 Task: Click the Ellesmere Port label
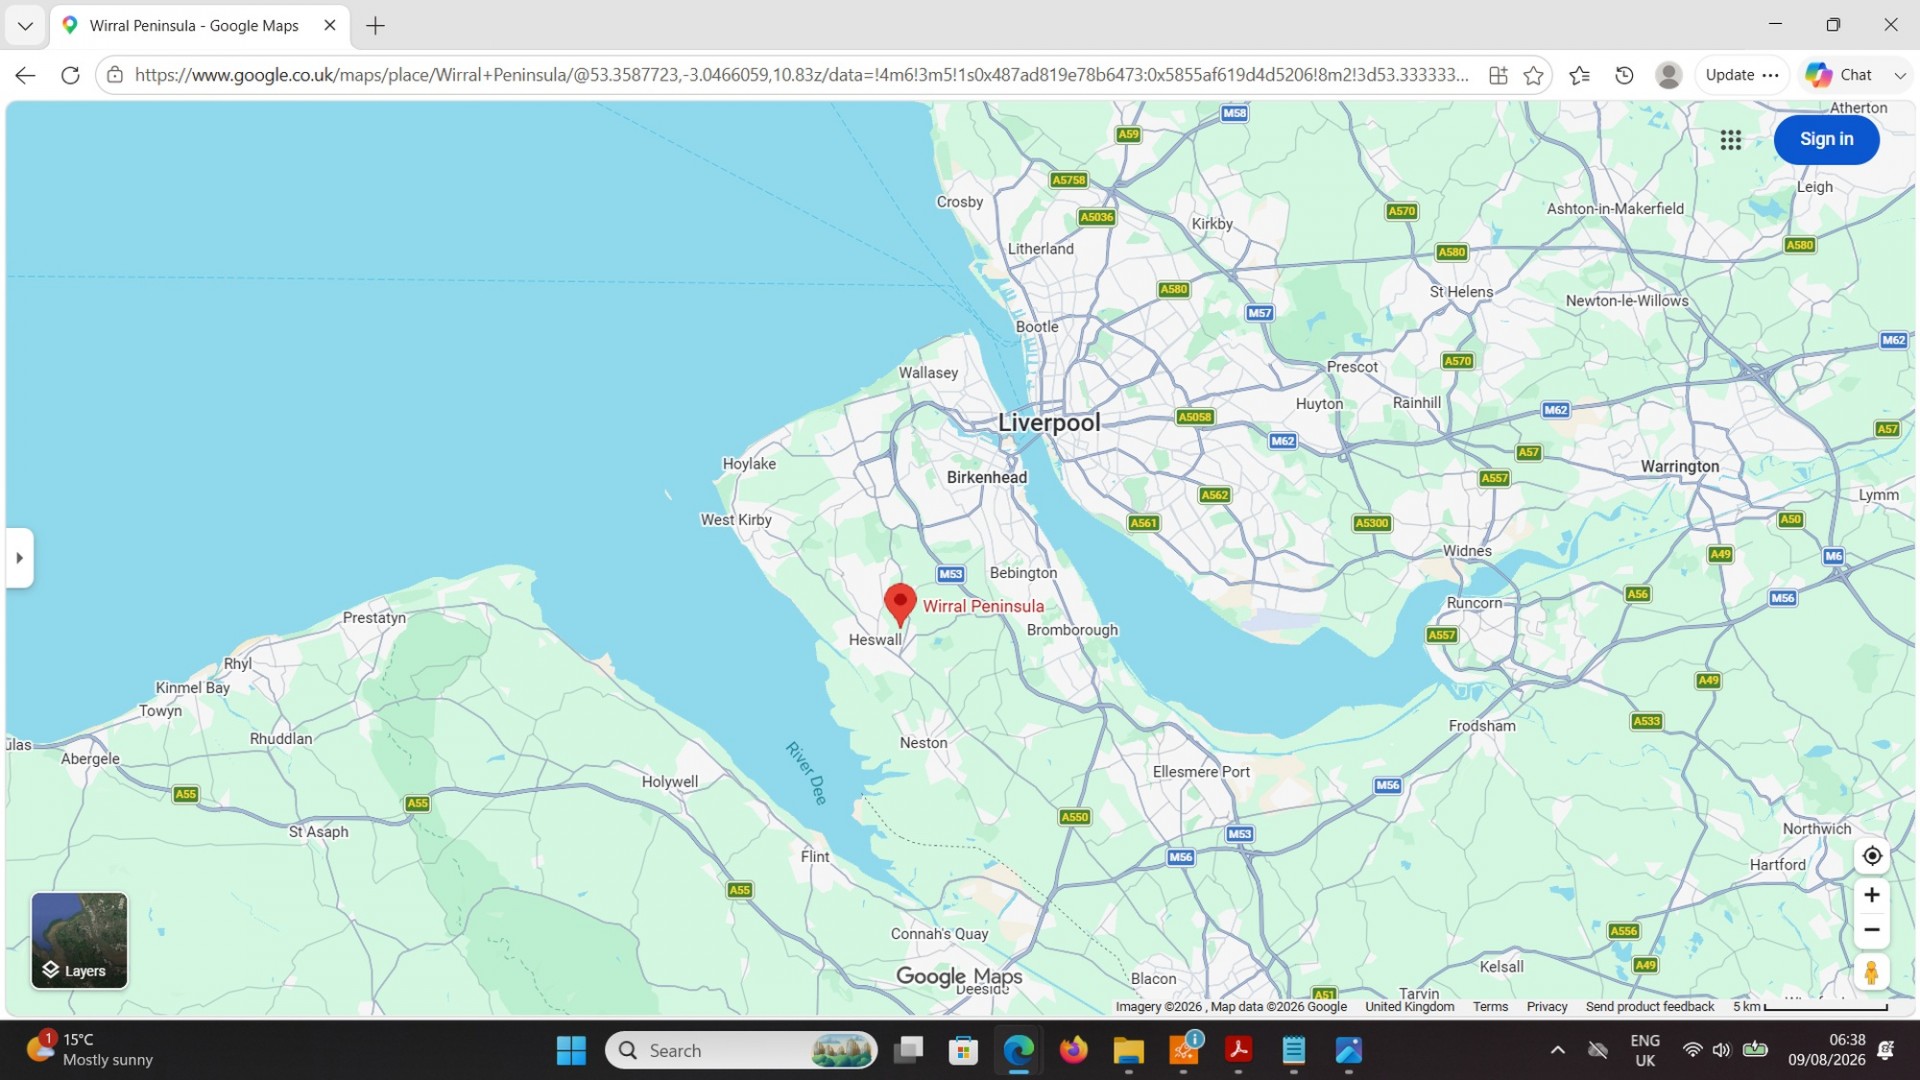(1201, 772)
